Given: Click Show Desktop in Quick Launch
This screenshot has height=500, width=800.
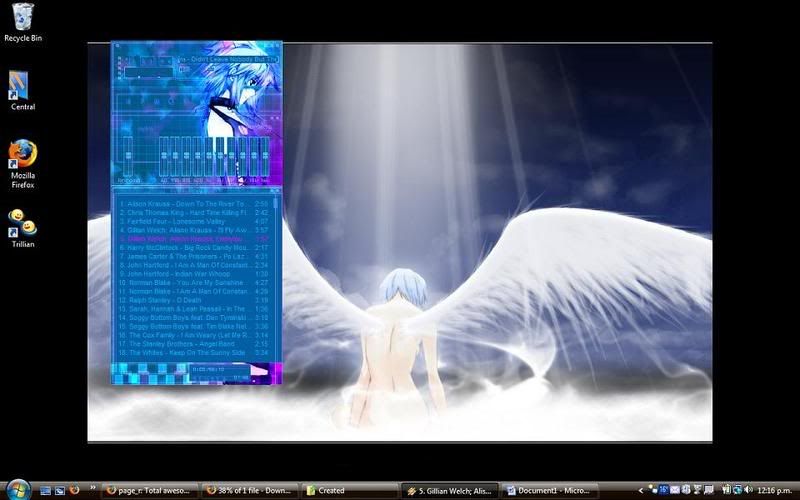Looking at the screenshot, I should pos(45,491).
